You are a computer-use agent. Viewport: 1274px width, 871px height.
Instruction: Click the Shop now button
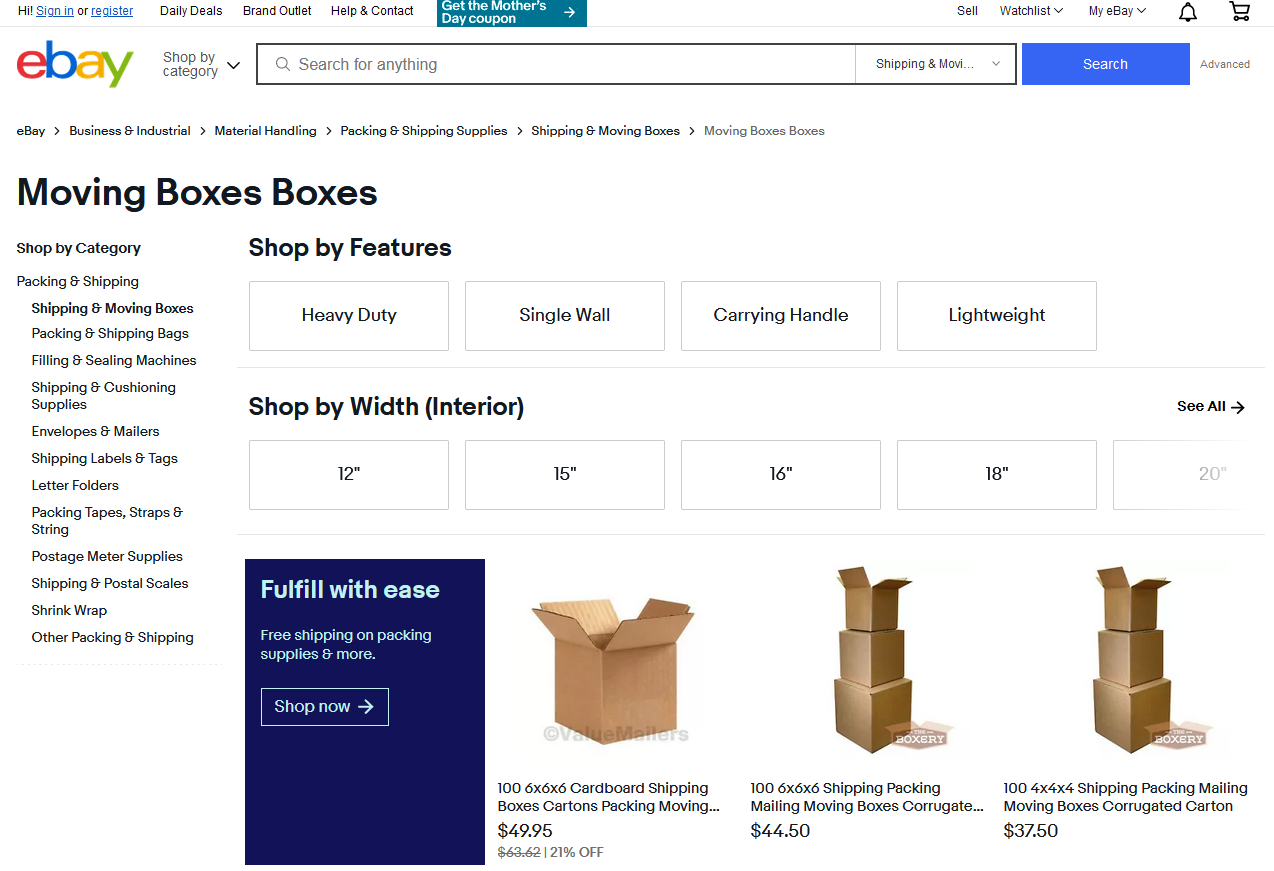(324, 706)
